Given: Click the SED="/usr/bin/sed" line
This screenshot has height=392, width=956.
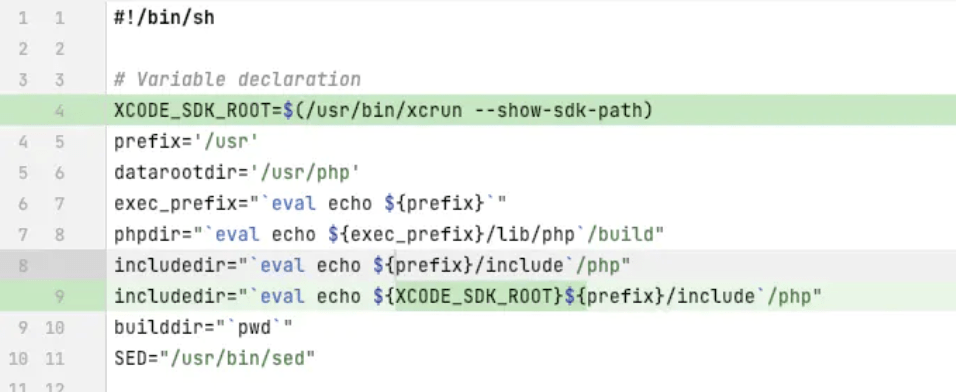Looking at the screenshot, I should point(215,358).
